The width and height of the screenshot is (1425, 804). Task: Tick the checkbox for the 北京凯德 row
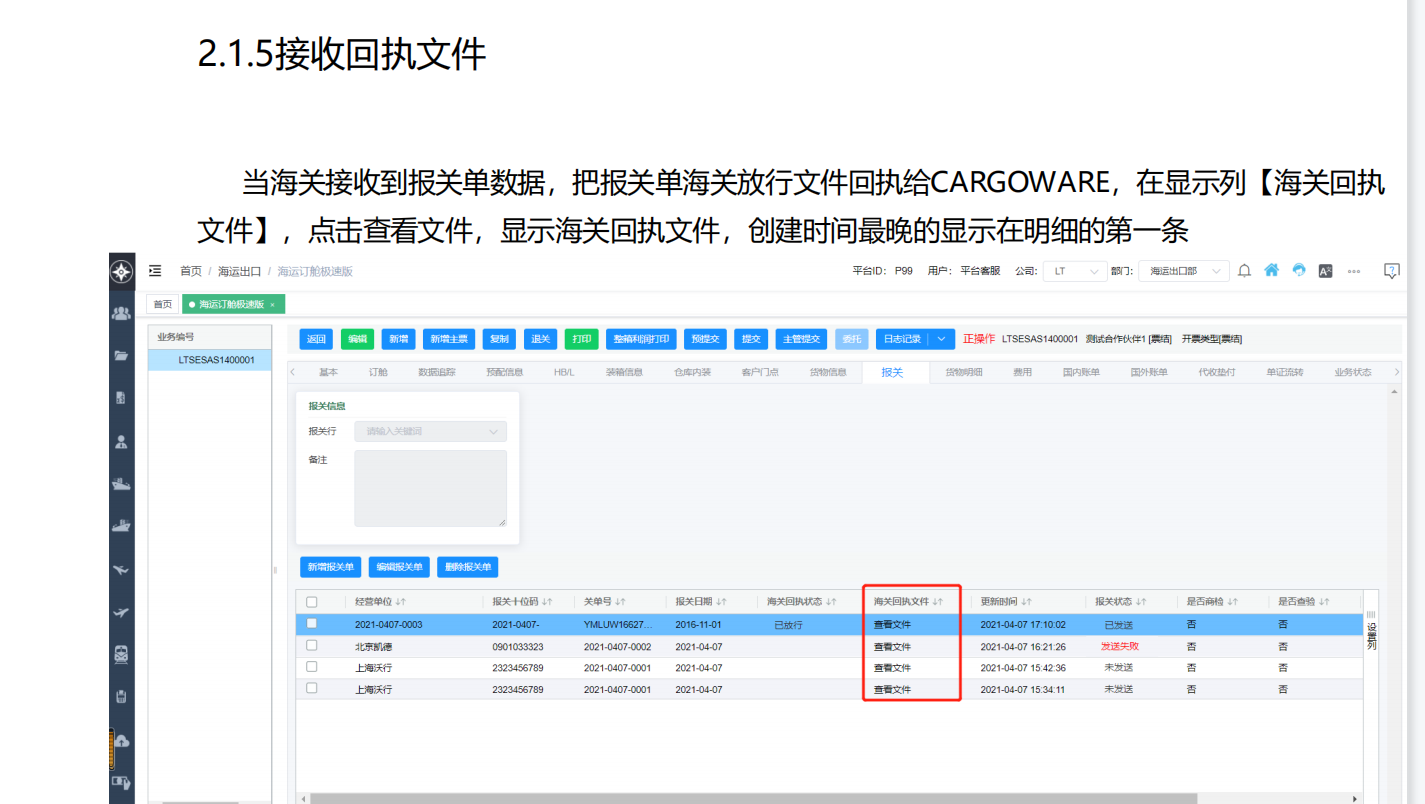pos(312,646)
